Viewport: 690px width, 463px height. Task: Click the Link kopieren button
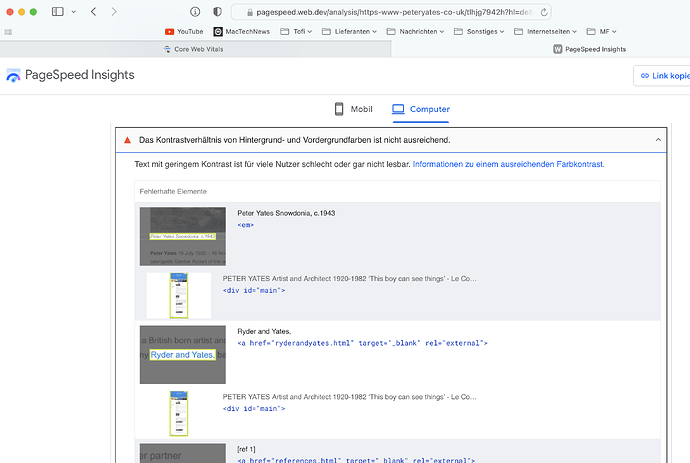[662, 76]
